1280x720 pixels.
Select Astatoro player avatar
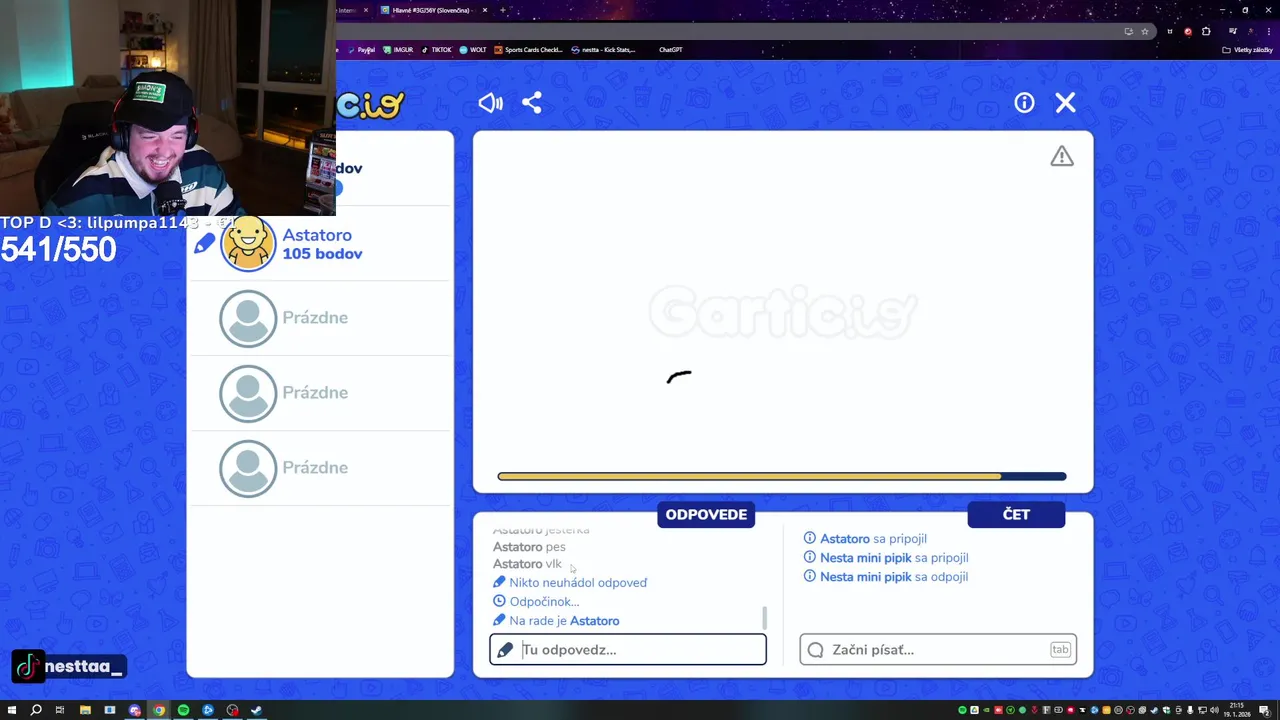pos(248,243)
